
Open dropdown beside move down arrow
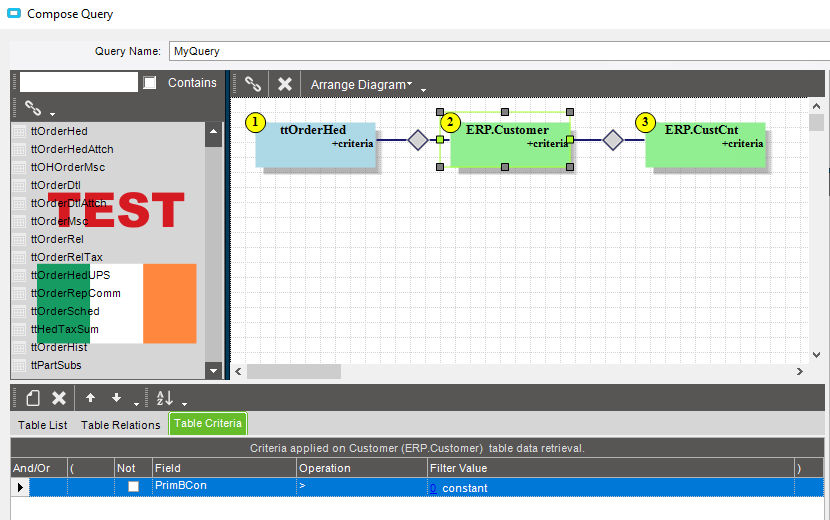pos(136,404)
